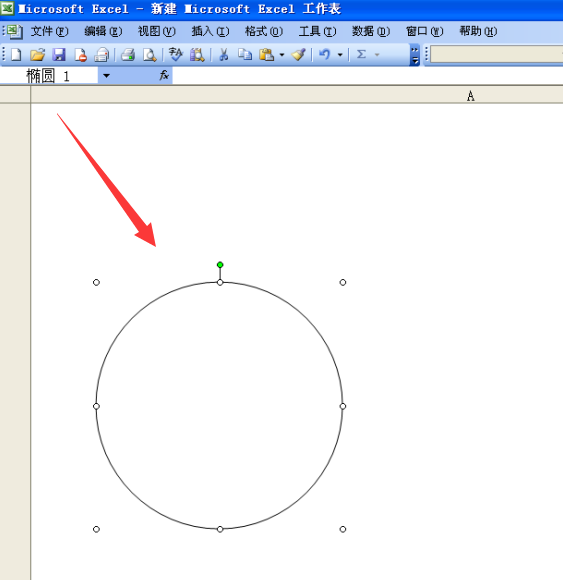Viewport: 563px width, 580px height.
Task: Cut selection with the scissors icon
Action: click(223, 55)
